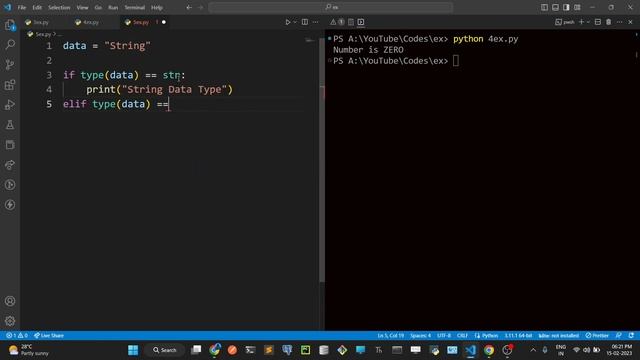Image resolution: width=640 pixels, height=360 pixels.
Task: Open Live Share arrow icon in activity bar
Action: [10, 165]
